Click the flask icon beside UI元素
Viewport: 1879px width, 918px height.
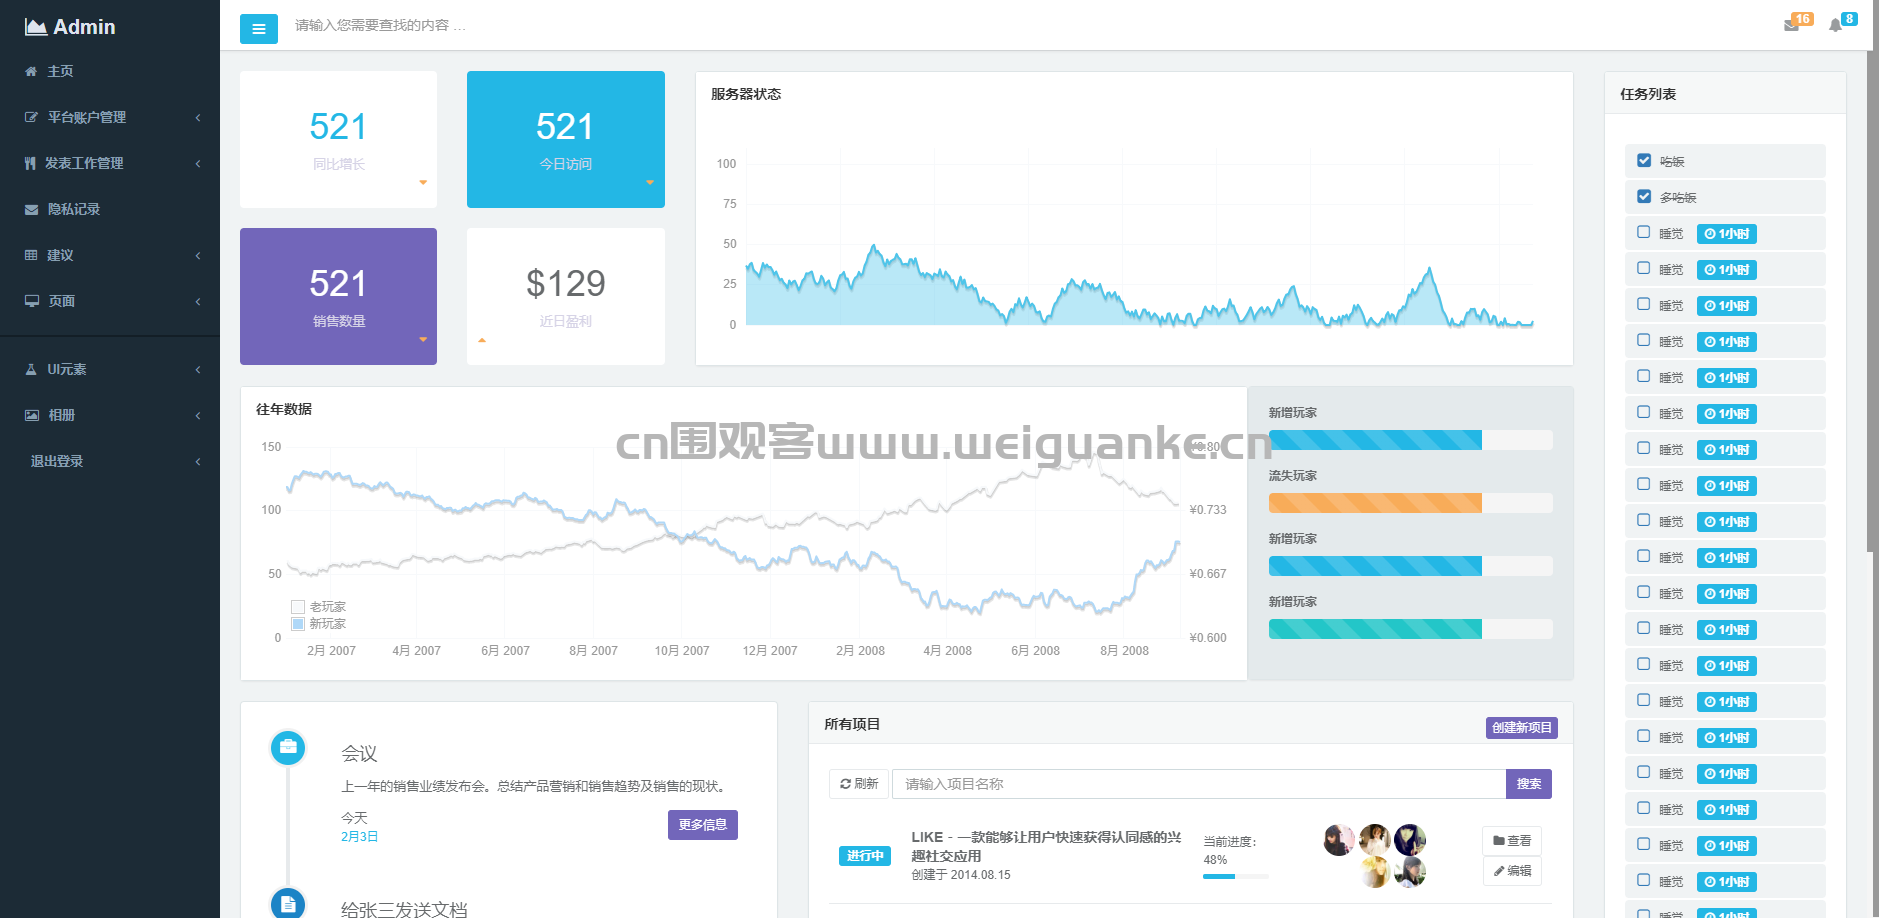(31, 369)
